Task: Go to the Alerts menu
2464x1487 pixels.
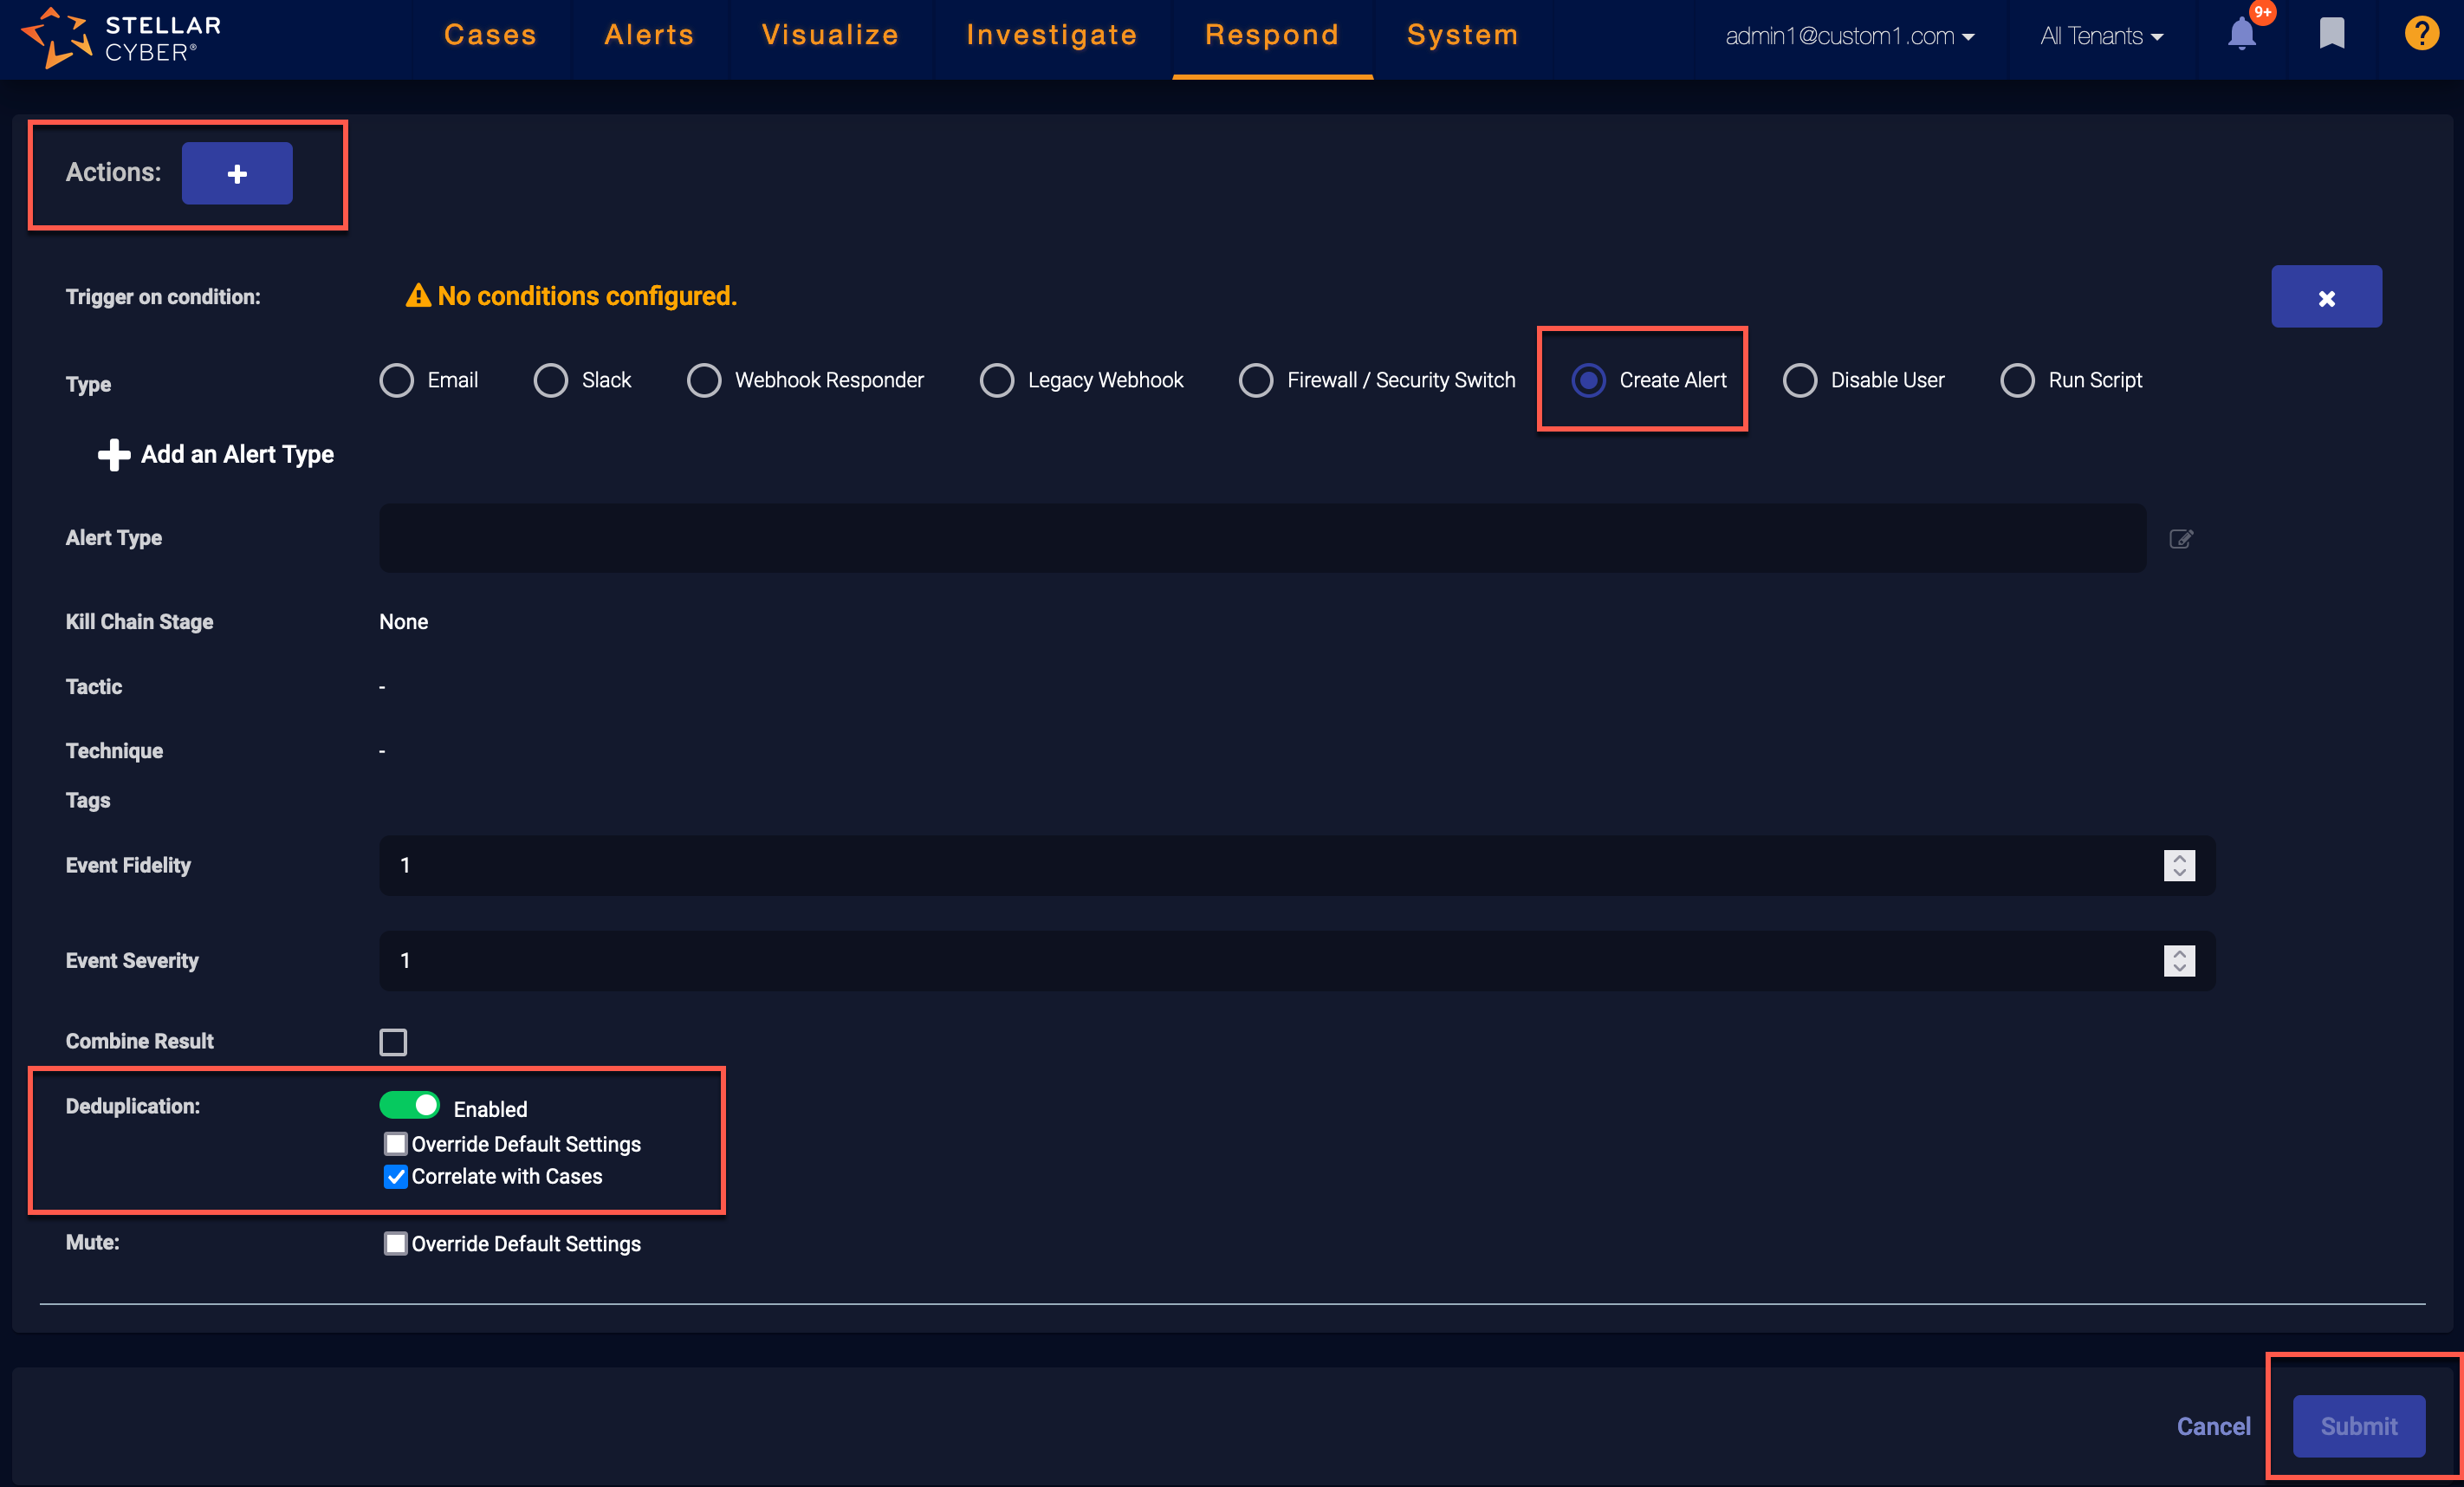Action: (649, 35)
